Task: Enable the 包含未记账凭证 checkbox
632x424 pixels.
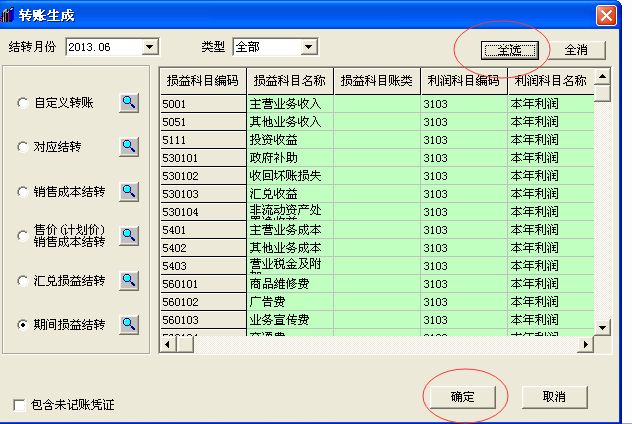Action: click(x=20, y=405)
